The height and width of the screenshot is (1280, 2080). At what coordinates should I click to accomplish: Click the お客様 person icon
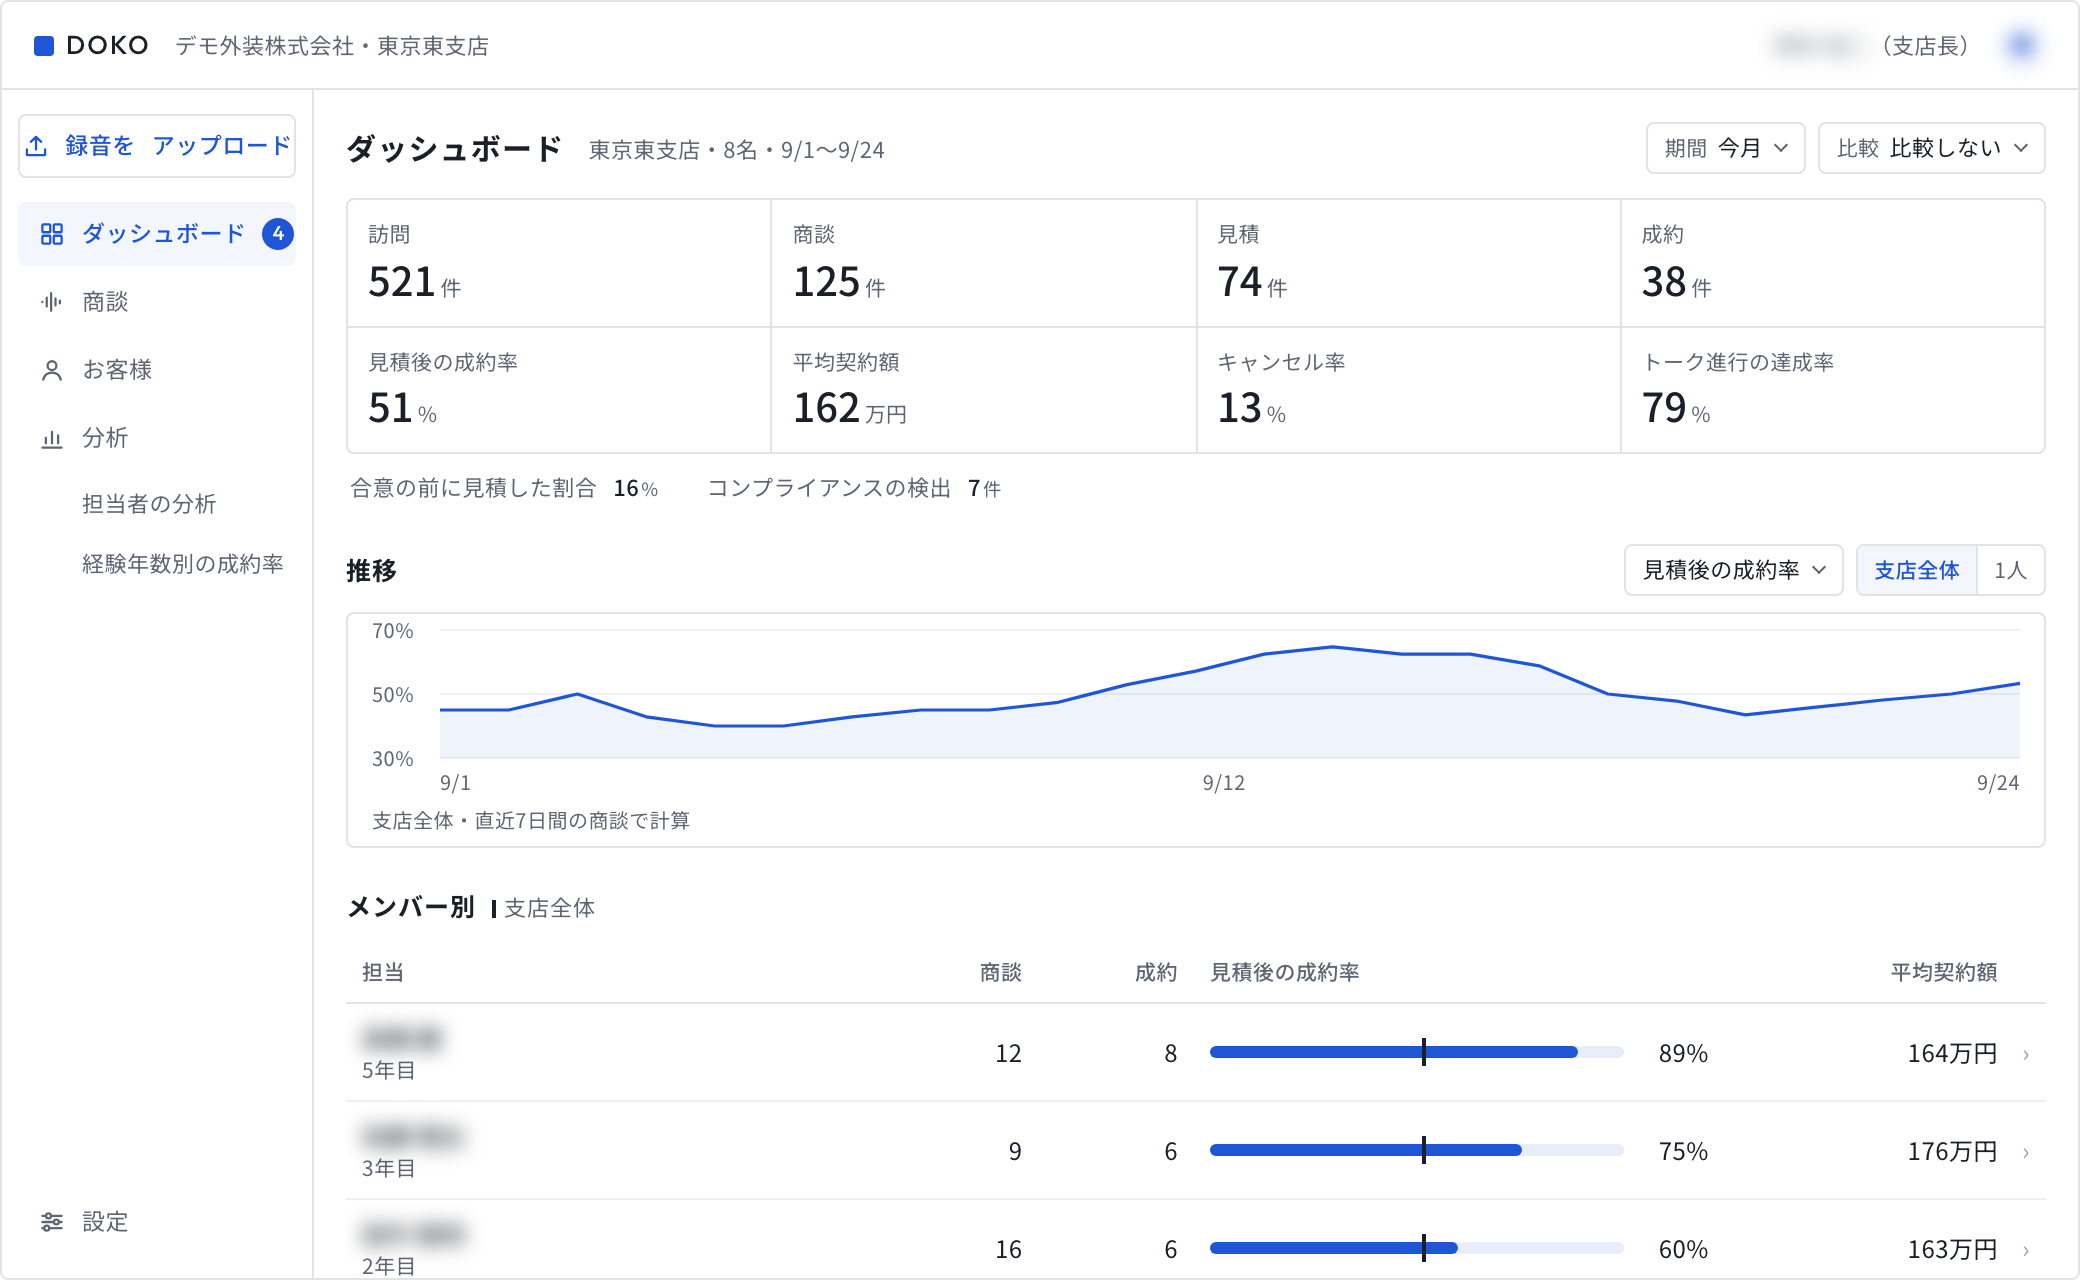[x=52, y=370]
